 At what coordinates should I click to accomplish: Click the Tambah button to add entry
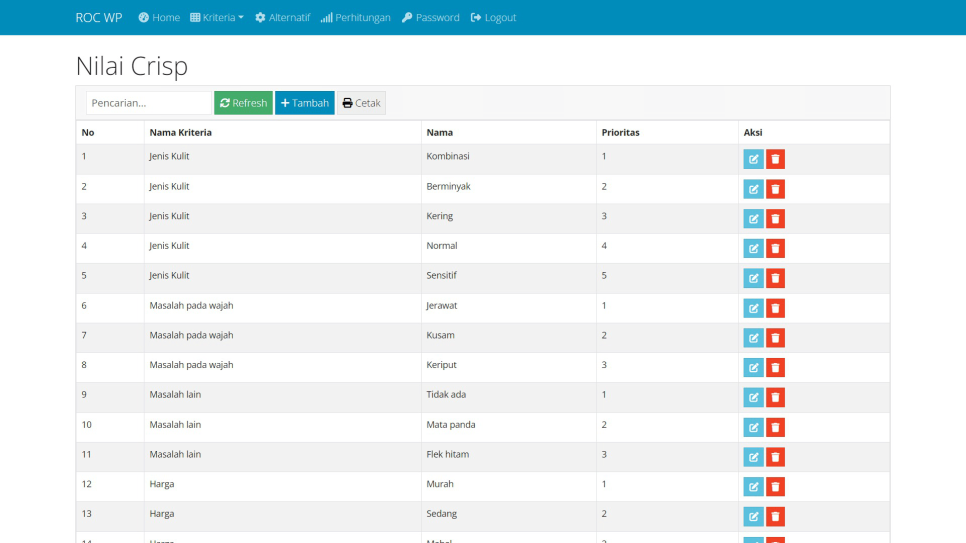point(305,103)
